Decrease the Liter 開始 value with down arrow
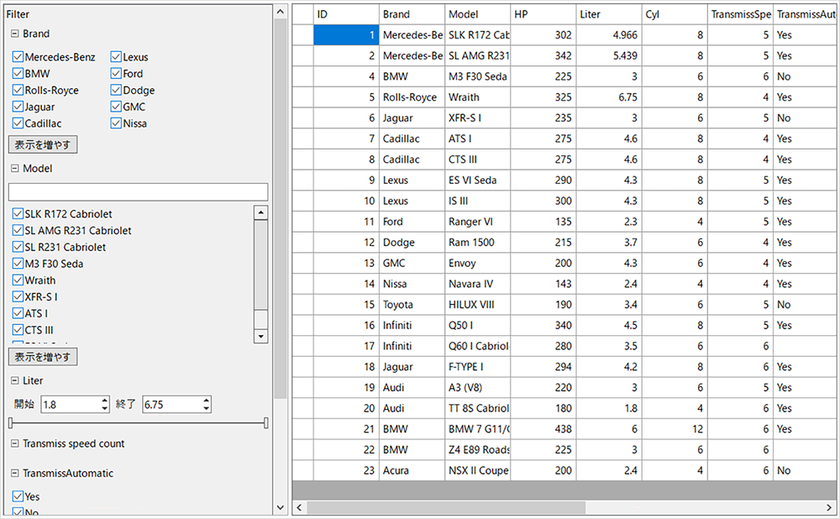Screen dimensions: 840x519 pos(105,409)
